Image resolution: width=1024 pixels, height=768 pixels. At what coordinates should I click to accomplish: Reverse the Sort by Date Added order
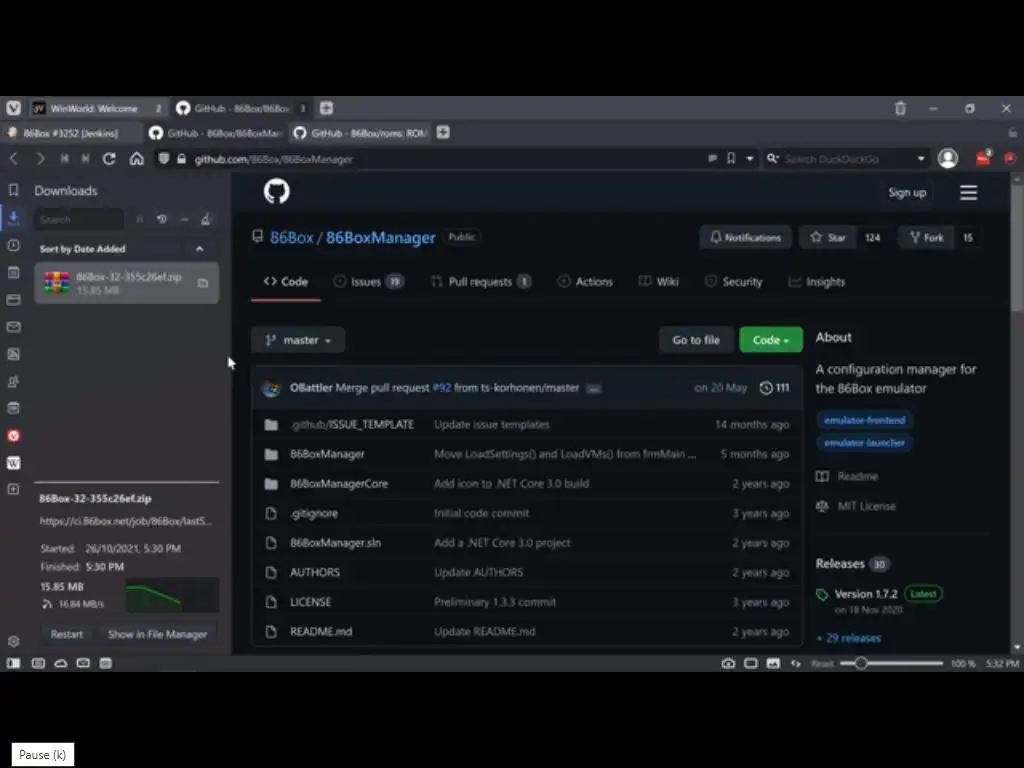coord(199,249)
